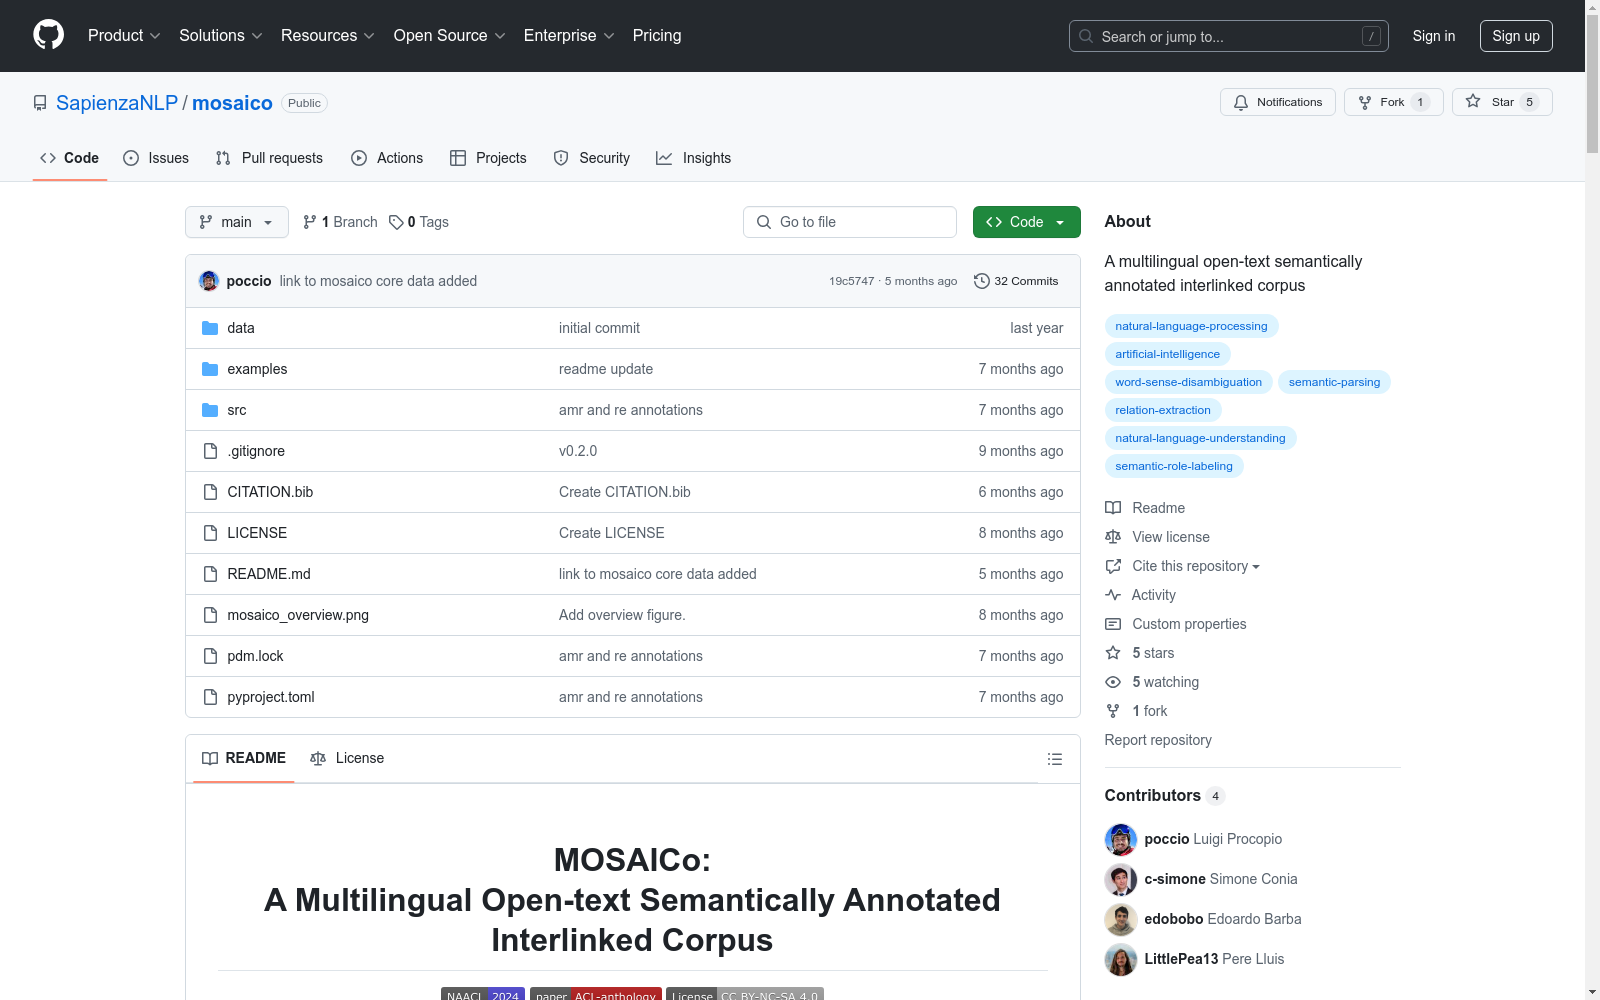Screen dimensions: 1600x1000
Task: Open the natural-language-processing topic tag
Action: click(1191, 326)
